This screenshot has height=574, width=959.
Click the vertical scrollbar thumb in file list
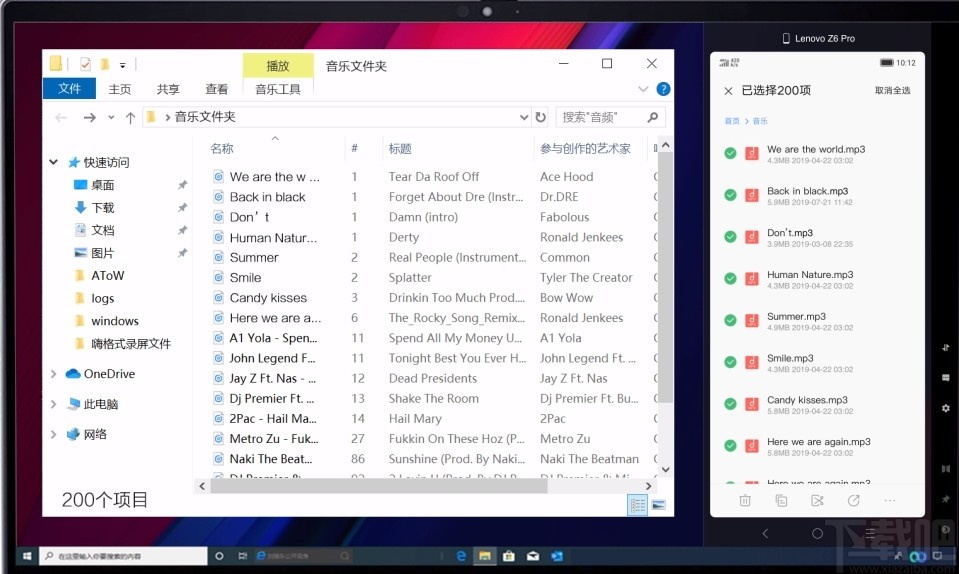665,278
